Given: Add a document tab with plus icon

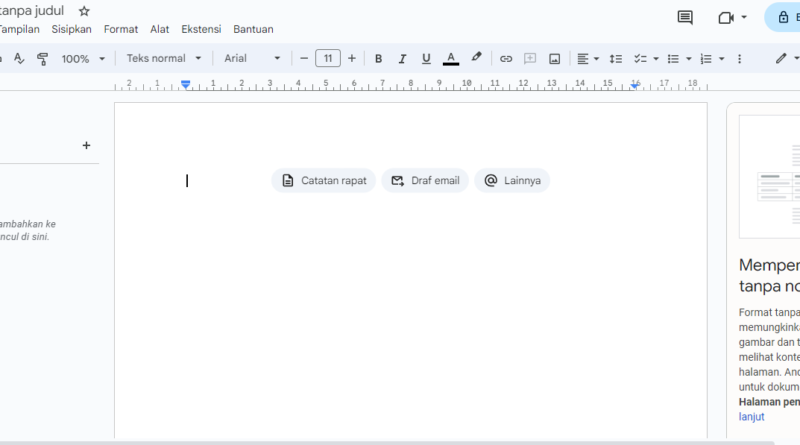Looking at the screenshot, I should click(x=86, y=145).
